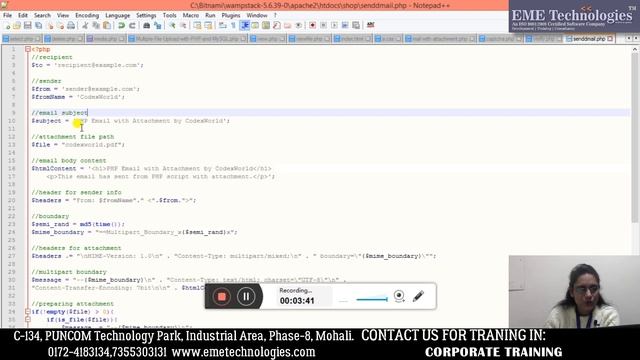Pause the screen recording
640x360 pixels.
pyautogui.click(x=246, y=297)
